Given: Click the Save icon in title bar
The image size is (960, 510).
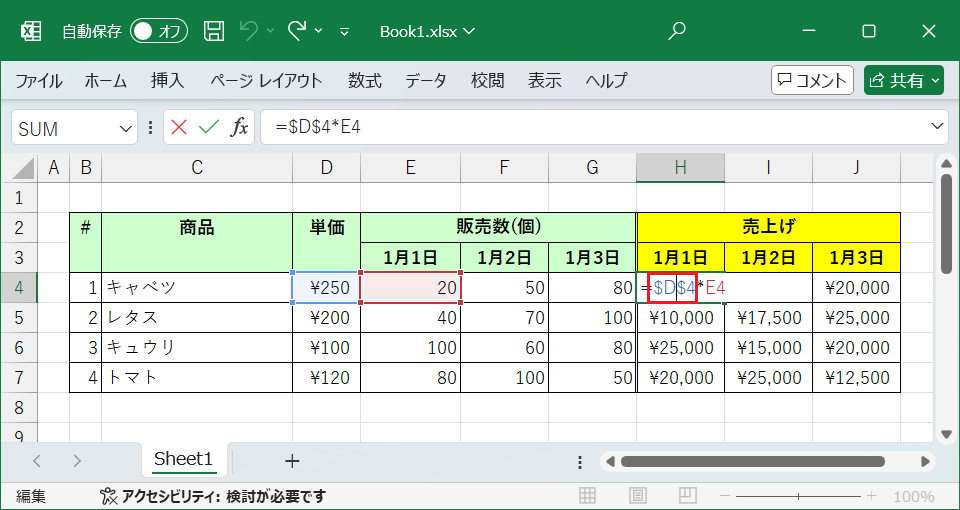Looking at the screenshot, I should click(214, 31).
